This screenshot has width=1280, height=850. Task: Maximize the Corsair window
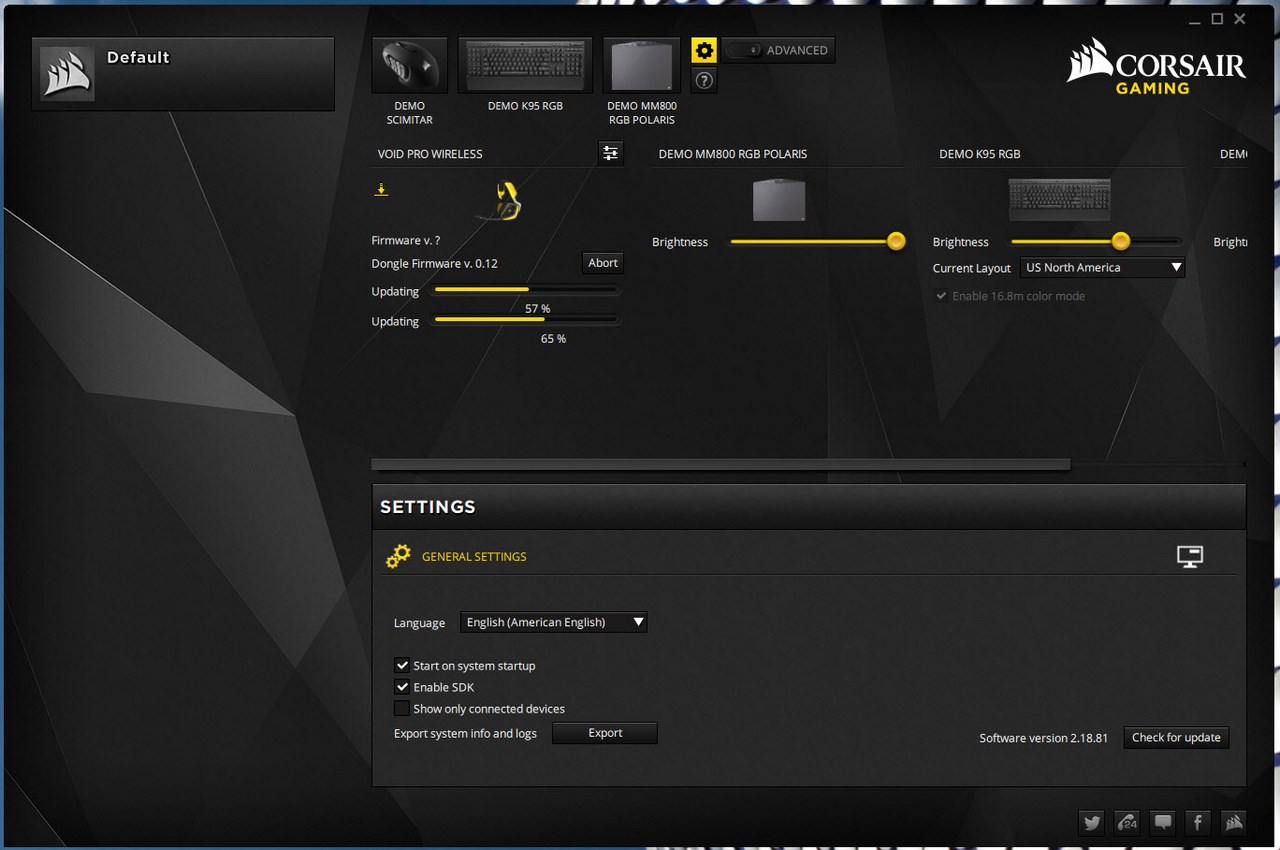1217,18
